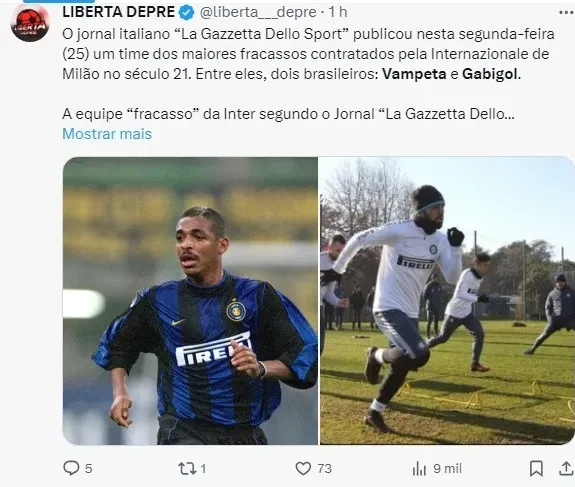
Task: Share tweet using upload arrow icon
Action: (567, 468)
